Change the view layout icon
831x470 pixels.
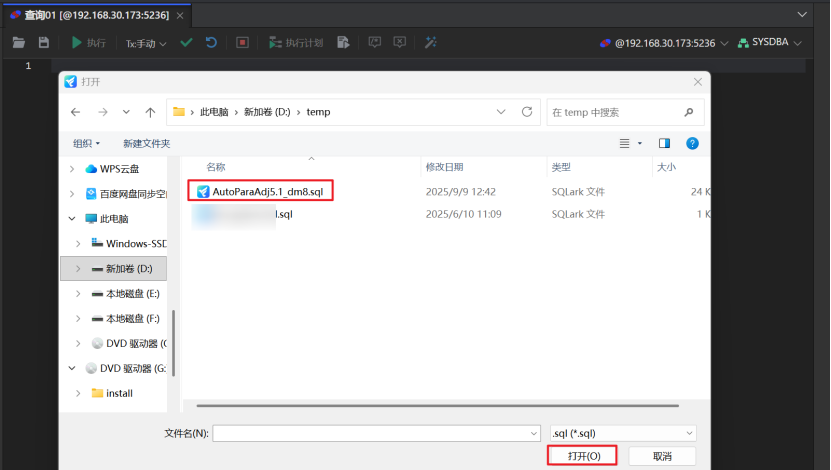[625, 144]
